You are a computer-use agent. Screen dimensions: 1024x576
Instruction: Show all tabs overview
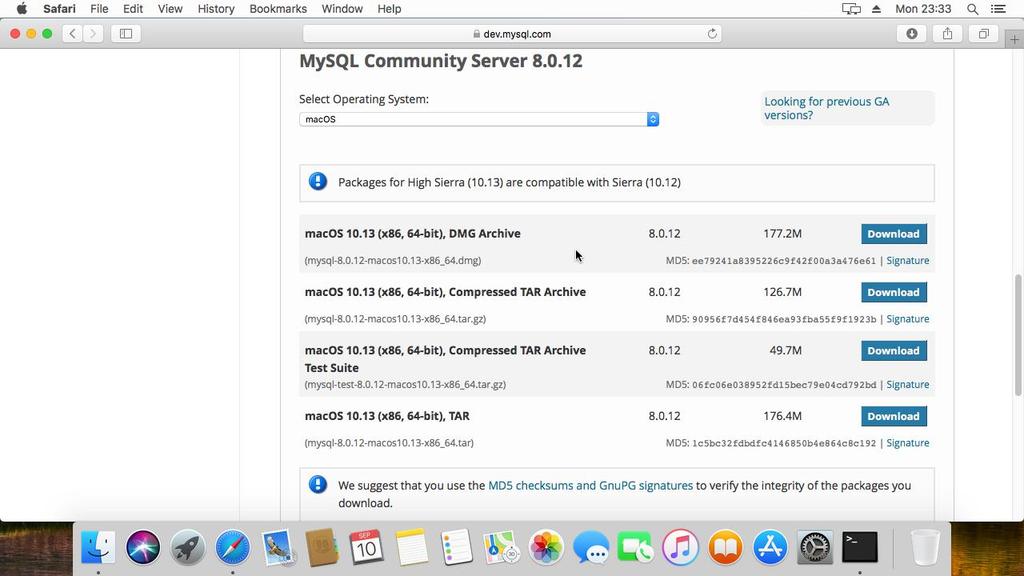tap(984, 33)
